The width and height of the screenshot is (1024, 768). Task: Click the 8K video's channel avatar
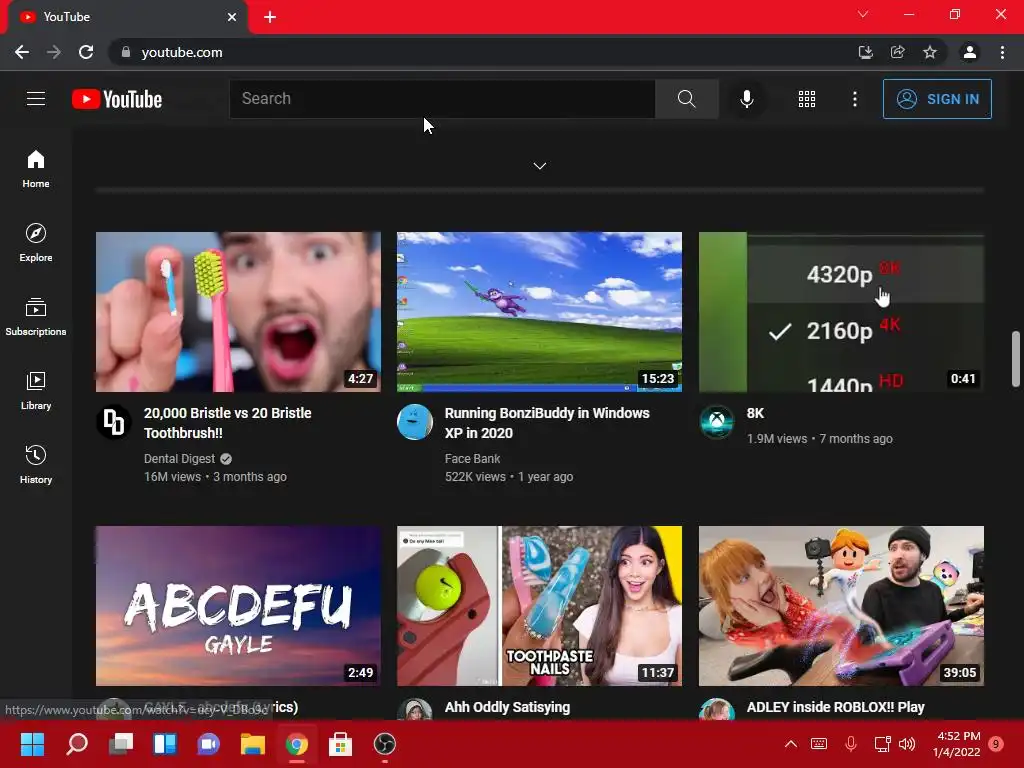[716, 422]
